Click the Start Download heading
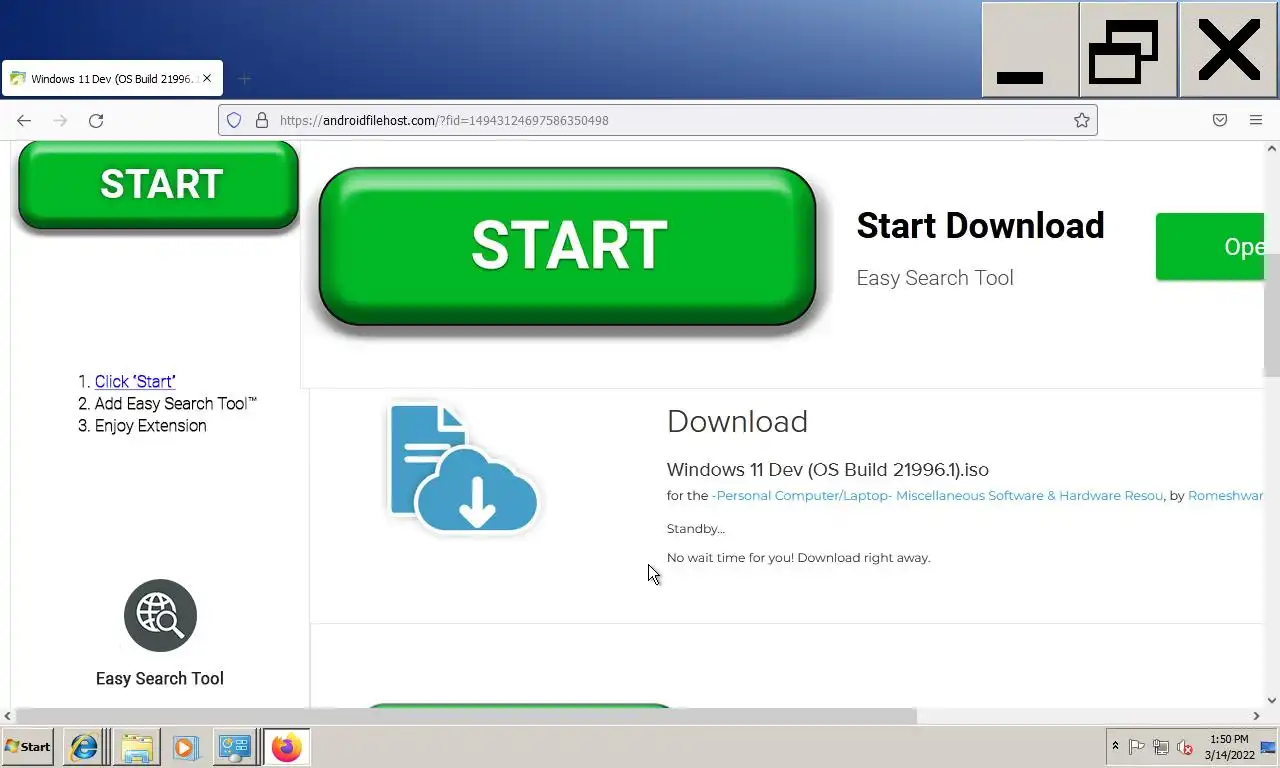This screenshot has width=1280, height=768. [x=980, y=226]
